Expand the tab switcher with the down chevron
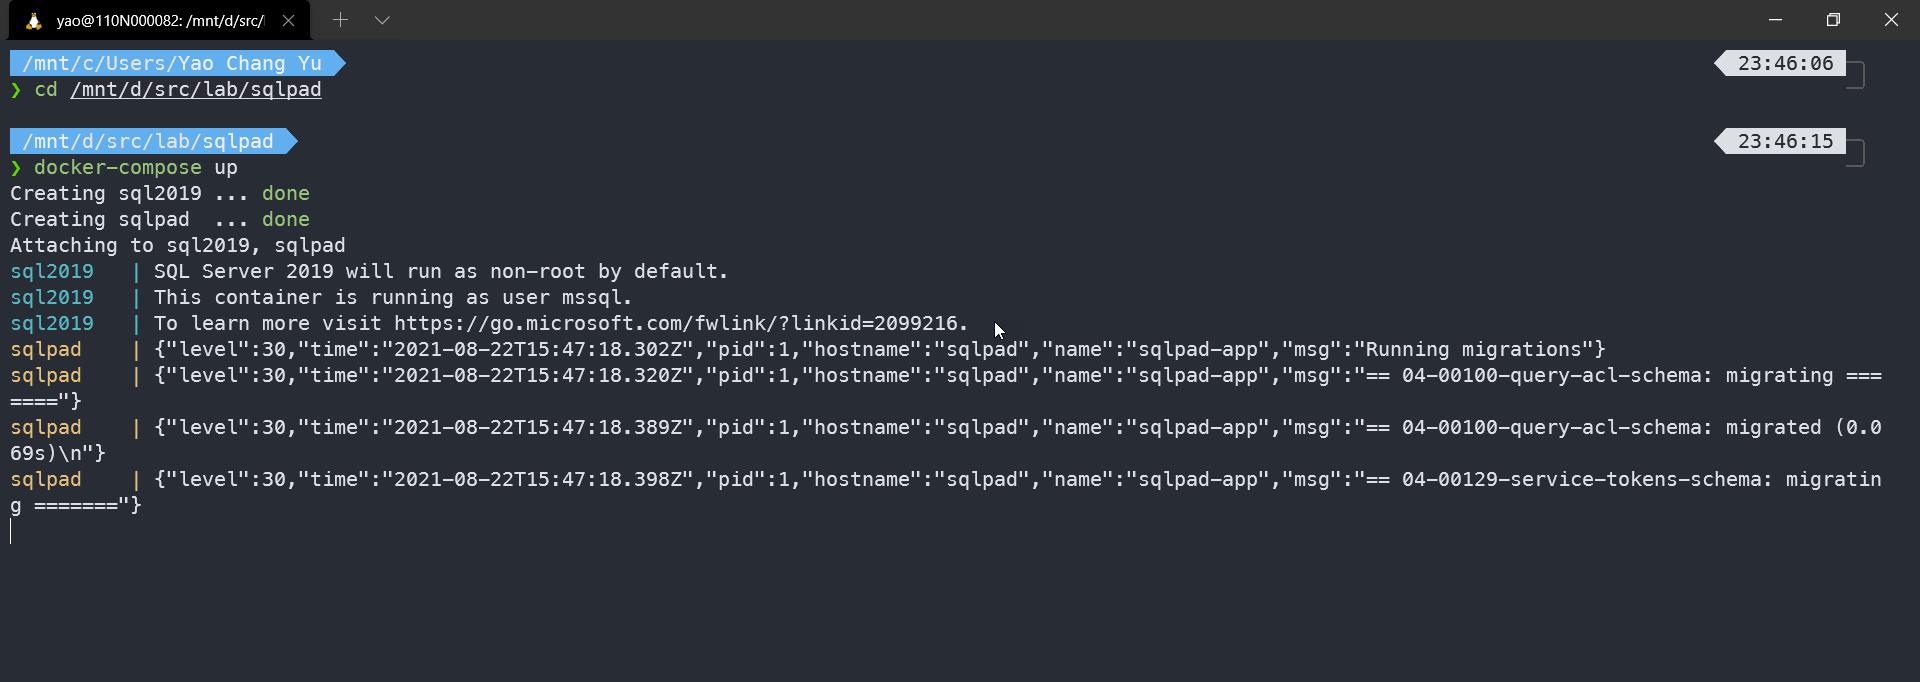 [x=381, y=20]
